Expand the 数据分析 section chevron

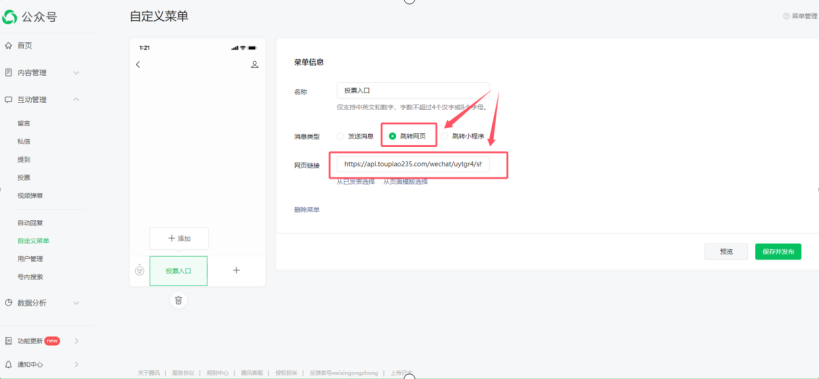pos(76,303)
